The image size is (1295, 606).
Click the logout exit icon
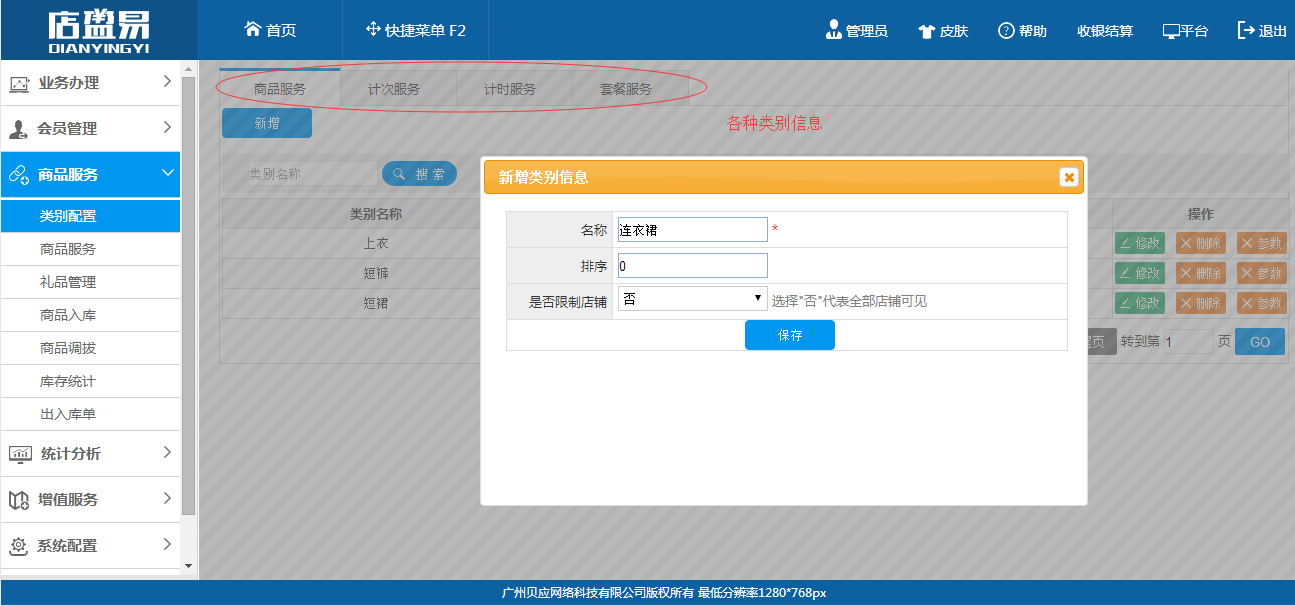coord(1246,30)
